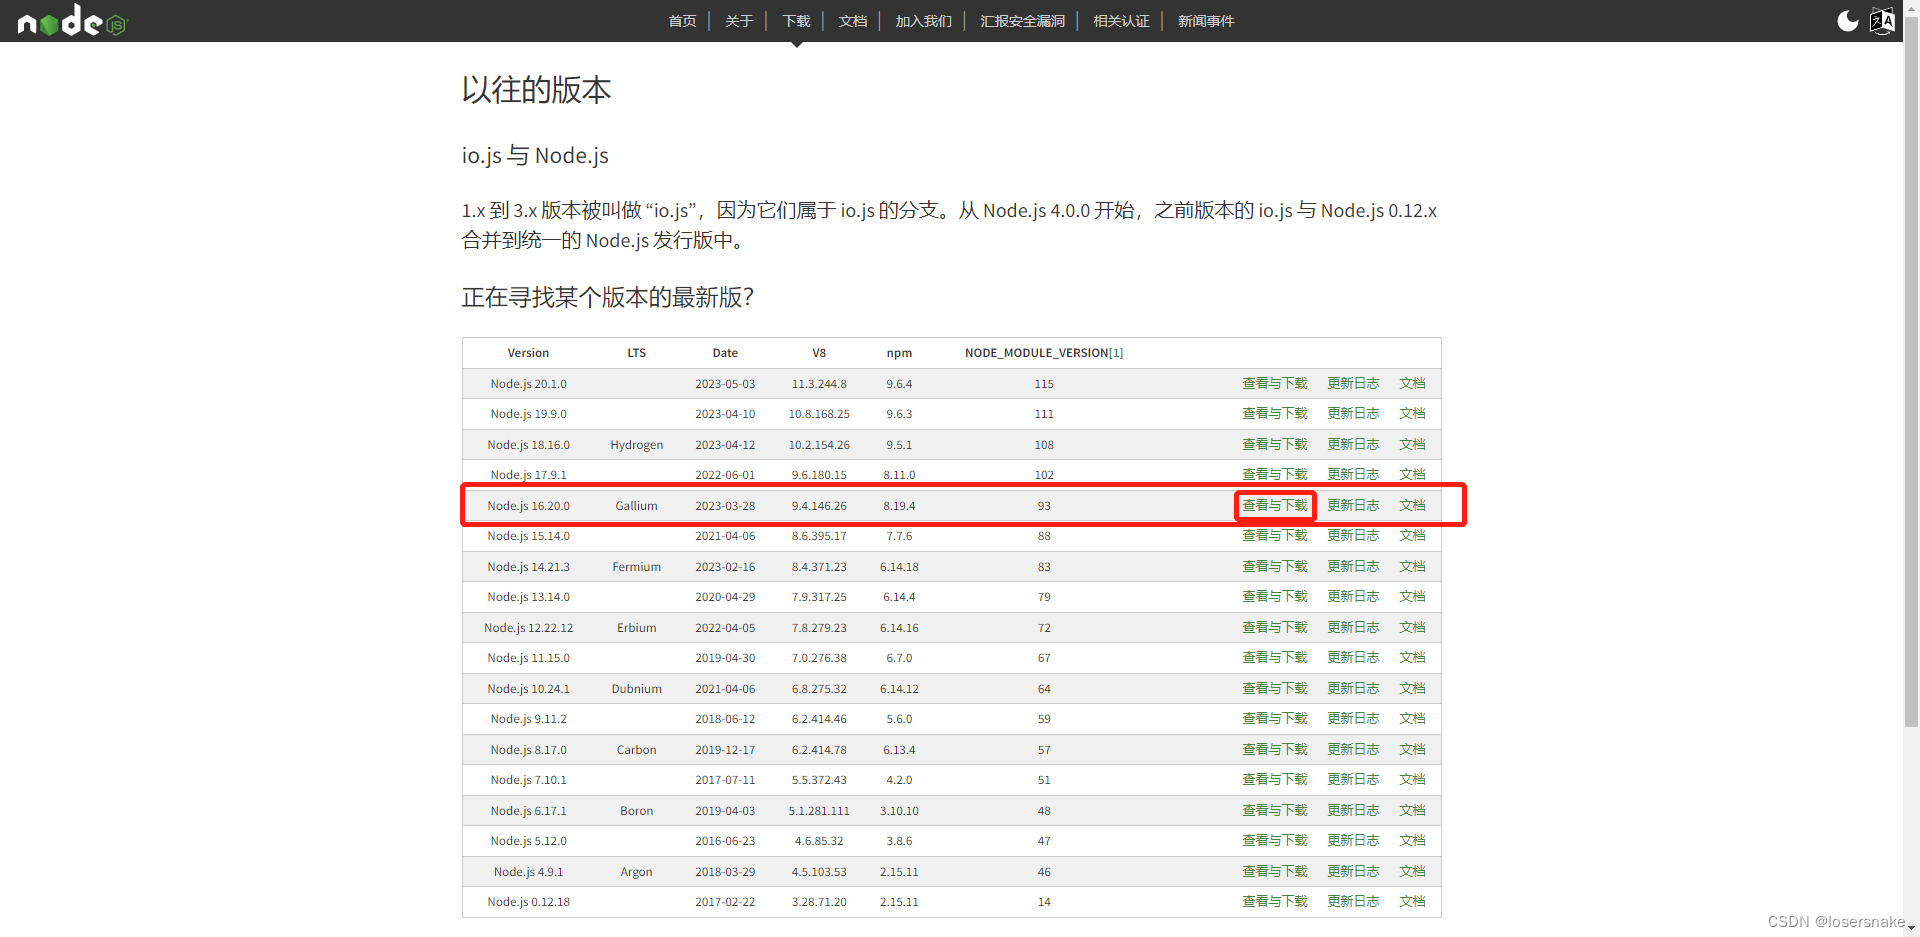Select the Gallium LTS cell

coord(636,506)
